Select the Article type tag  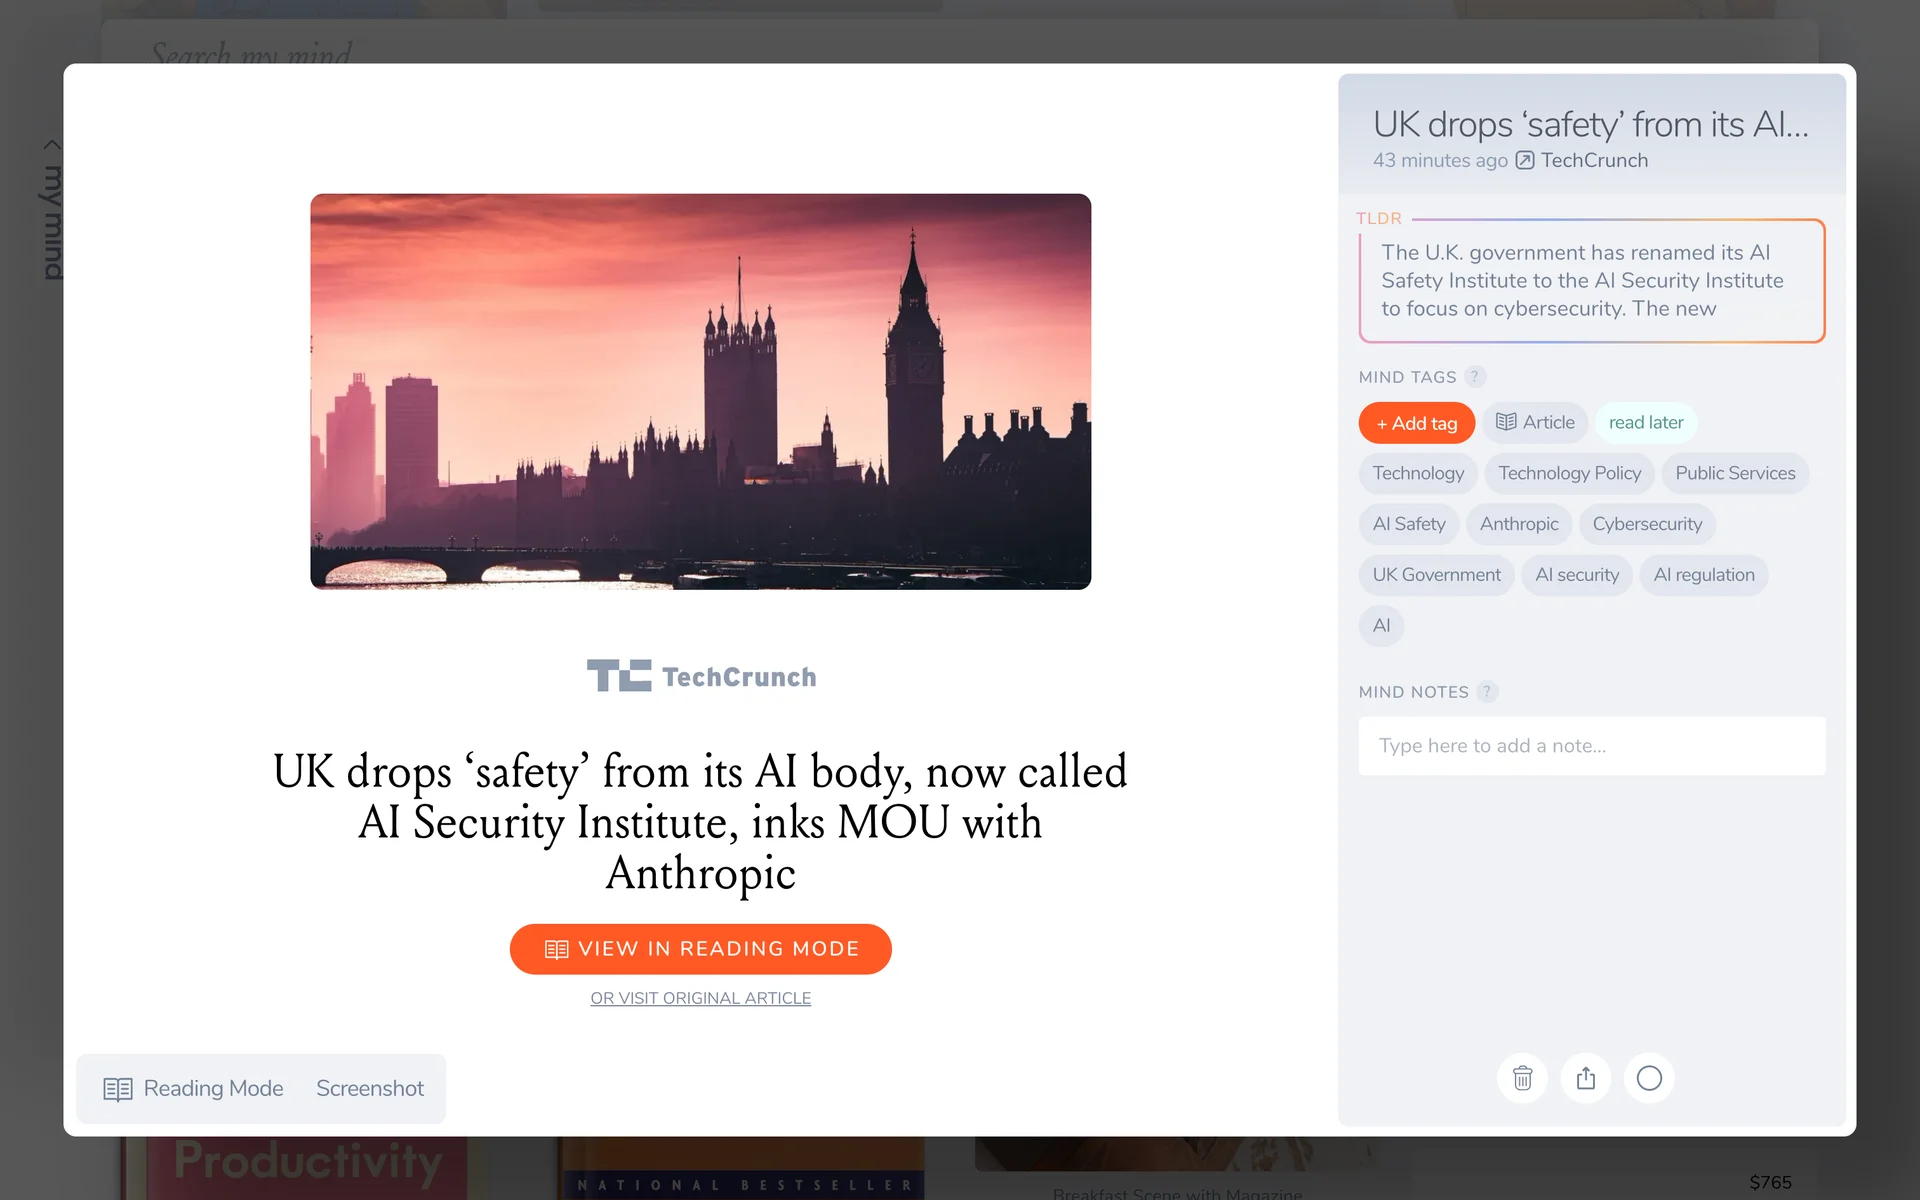(1535, 423)
